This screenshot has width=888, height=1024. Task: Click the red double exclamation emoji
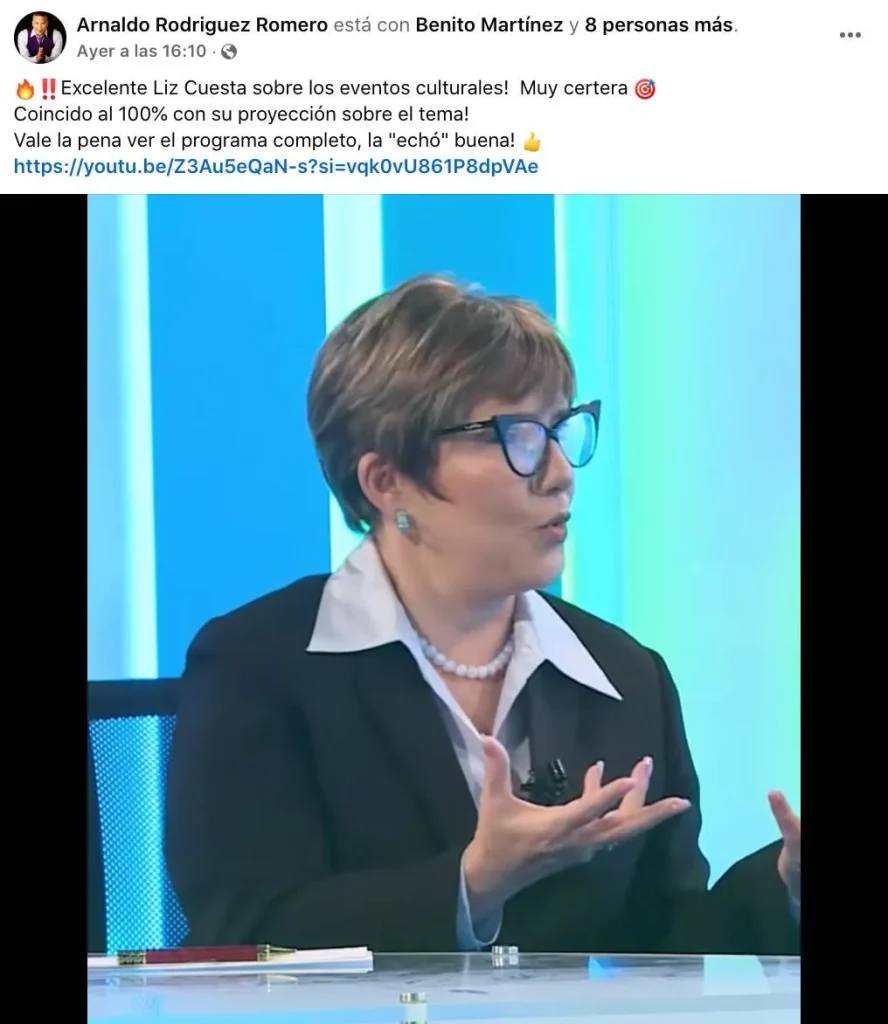48,88
